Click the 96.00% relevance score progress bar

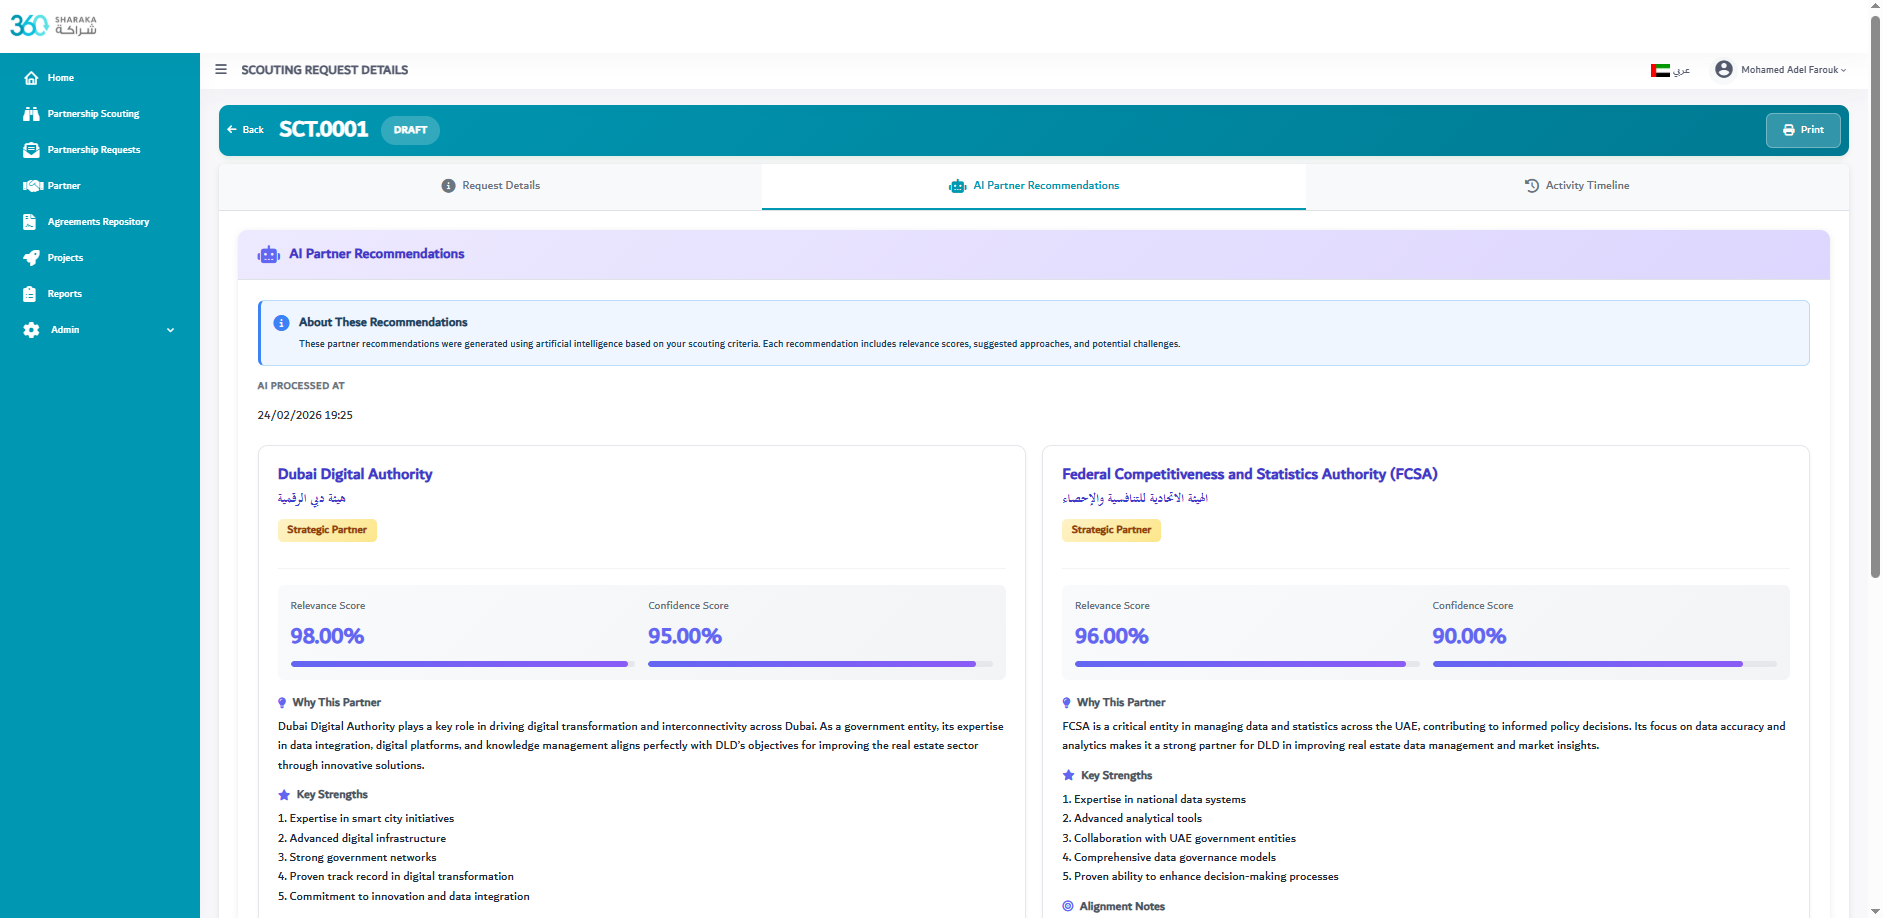point(1247,664)
